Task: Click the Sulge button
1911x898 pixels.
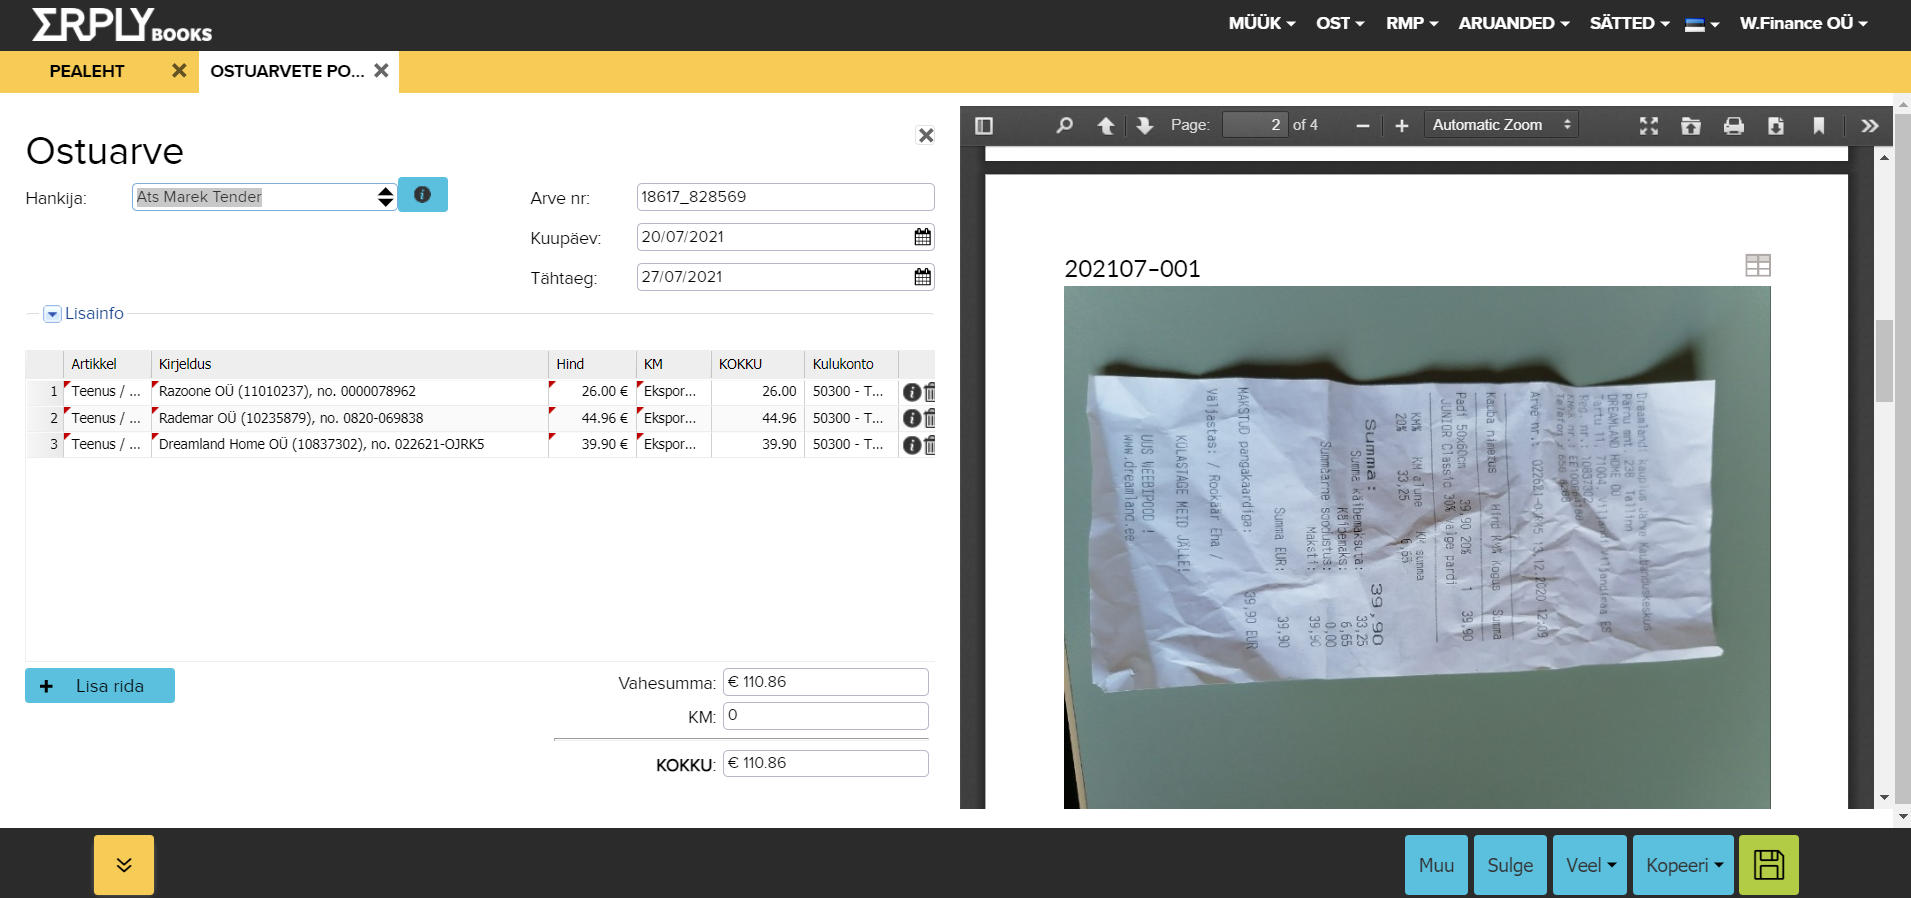Action: (x=1510, y=865)
